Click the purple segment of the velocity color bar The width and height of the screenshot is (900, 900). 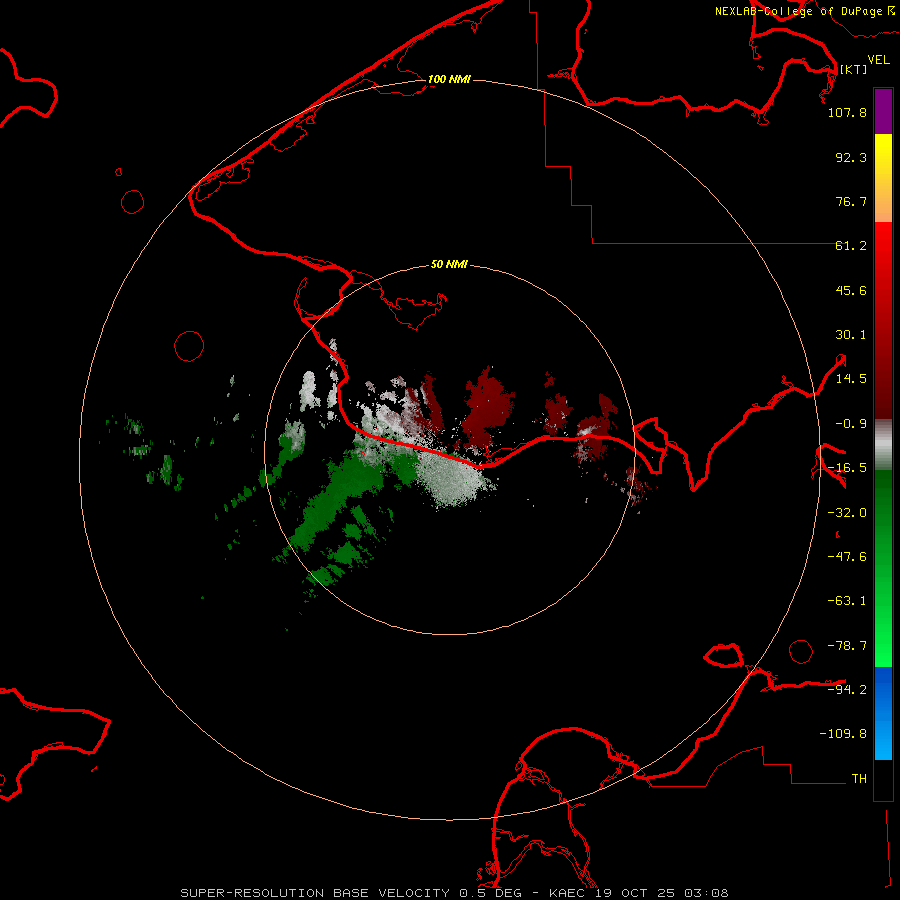click(x=883, y=111)
